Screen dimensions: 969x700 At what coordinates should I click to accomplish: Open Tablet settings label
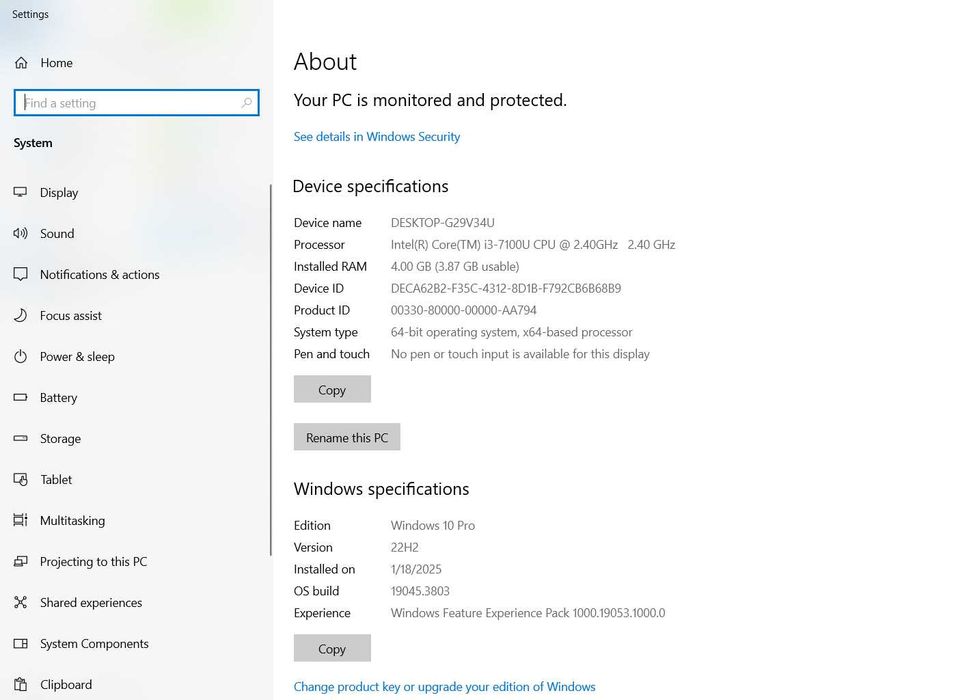pyautogui.click(x=56, y=479)
